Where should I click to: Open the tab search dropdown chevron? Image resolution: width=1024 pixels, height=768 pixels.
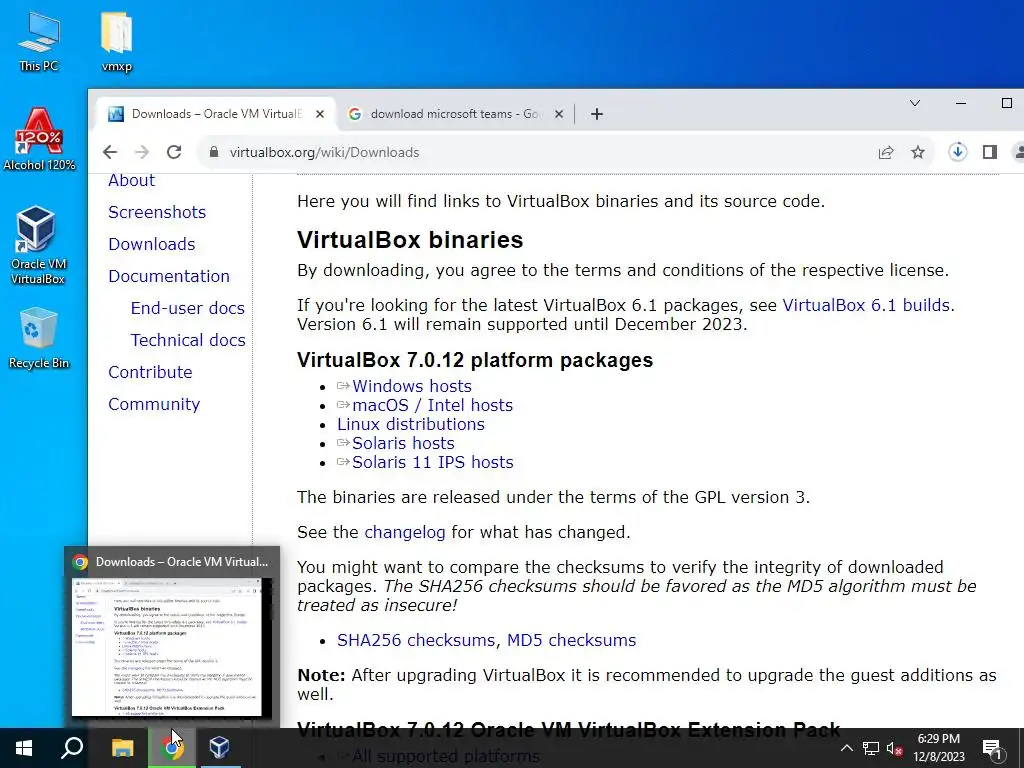pos(915,103)
